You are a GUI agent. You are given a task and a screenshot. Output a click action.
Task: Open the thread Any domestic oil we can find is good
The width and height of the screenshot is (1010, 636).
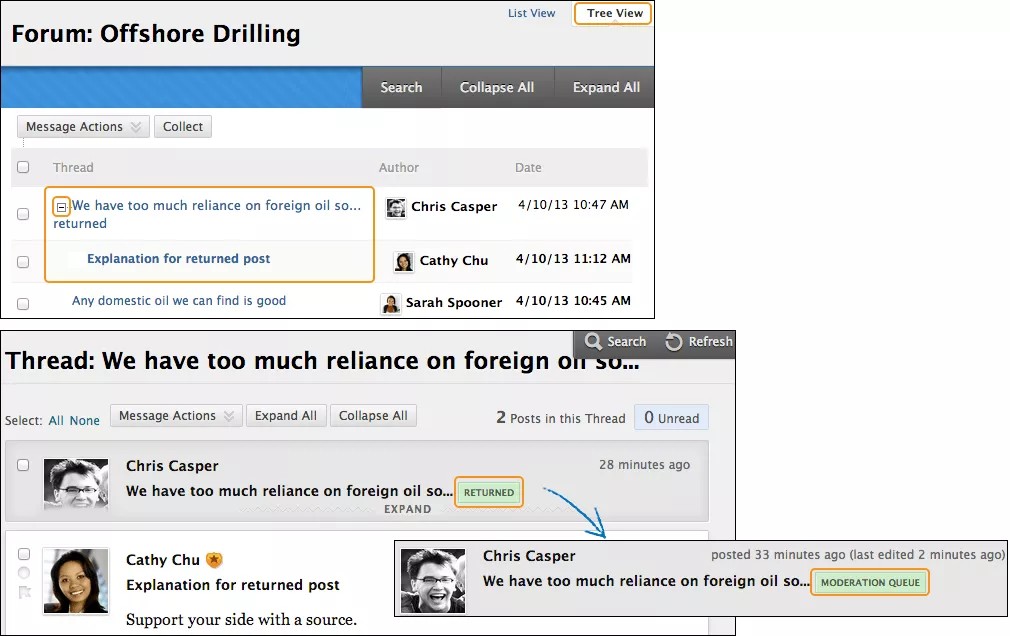(x=179, y=300)
